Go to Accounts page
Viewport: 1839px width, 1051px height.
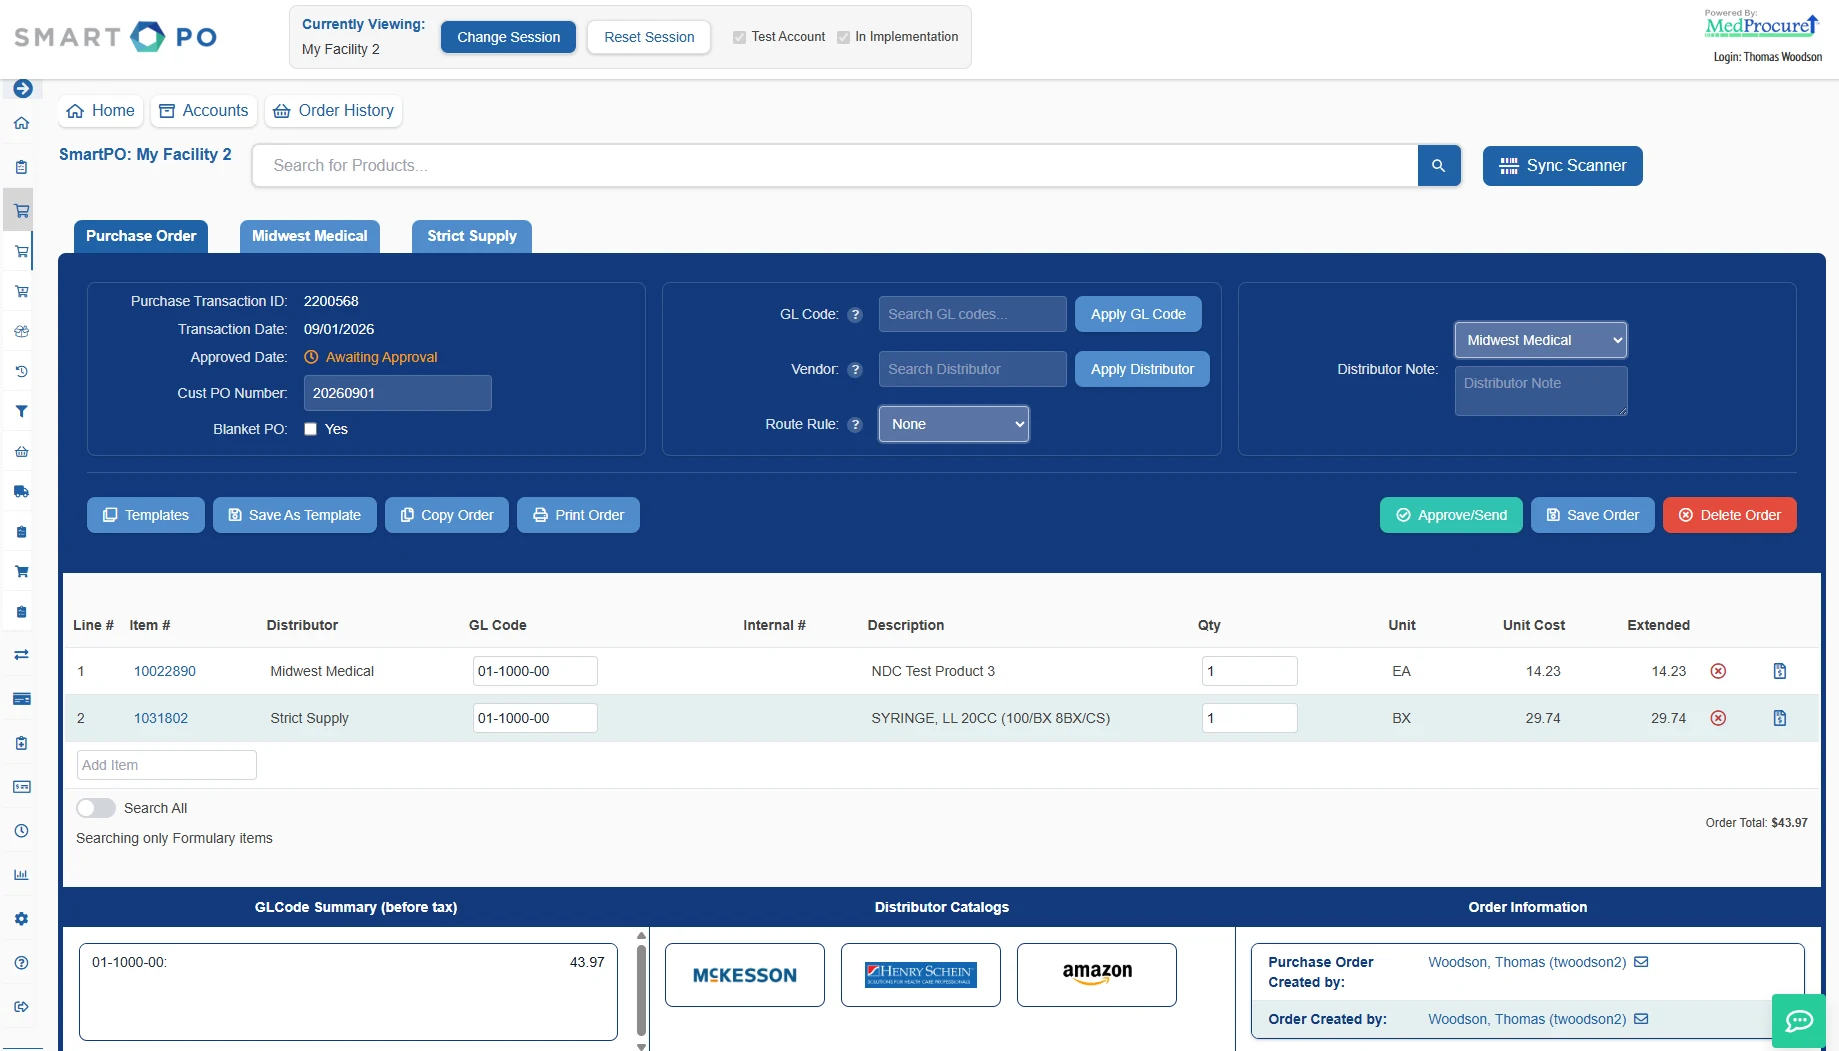click(204, 111)
